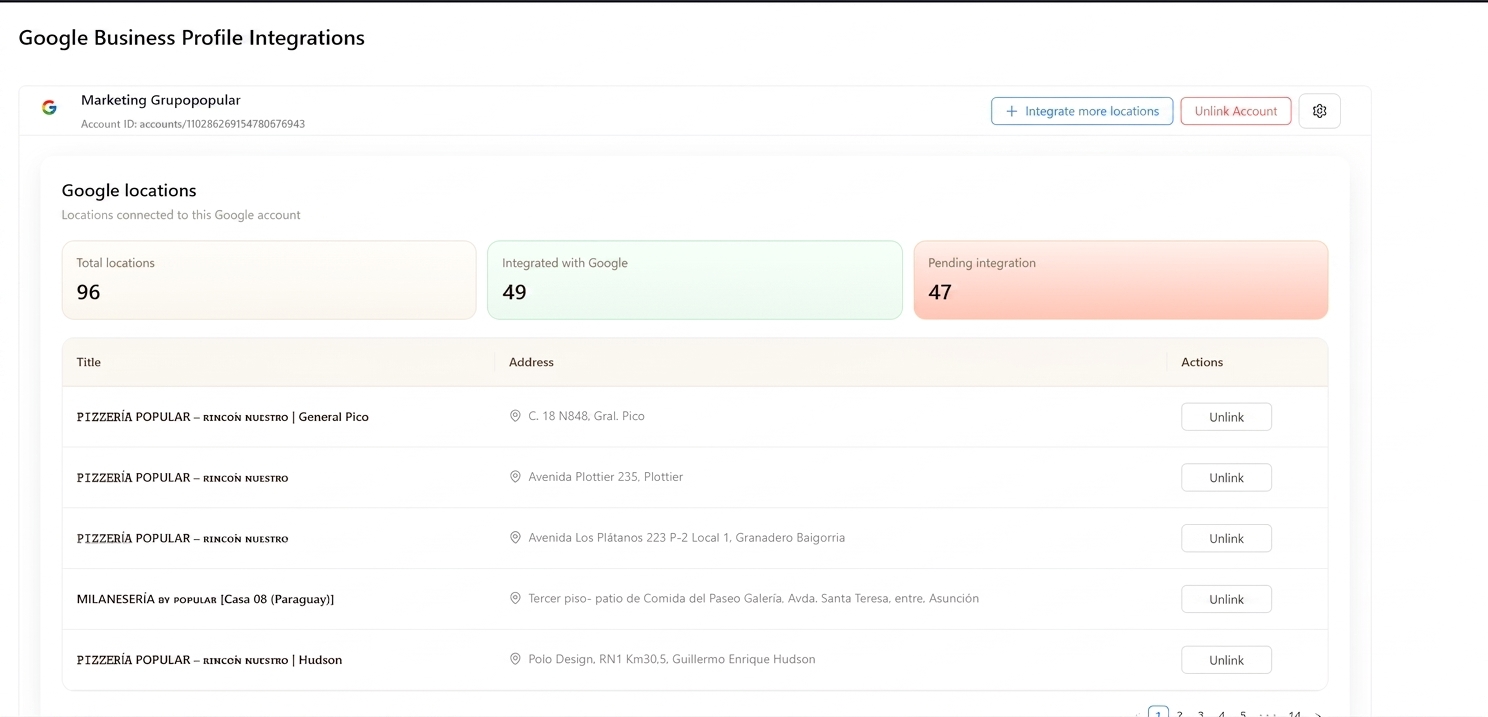The image size is (1488, 717).
Task: Click the Google Business Profile Integrations heading
Action: [x=192, y=38]
